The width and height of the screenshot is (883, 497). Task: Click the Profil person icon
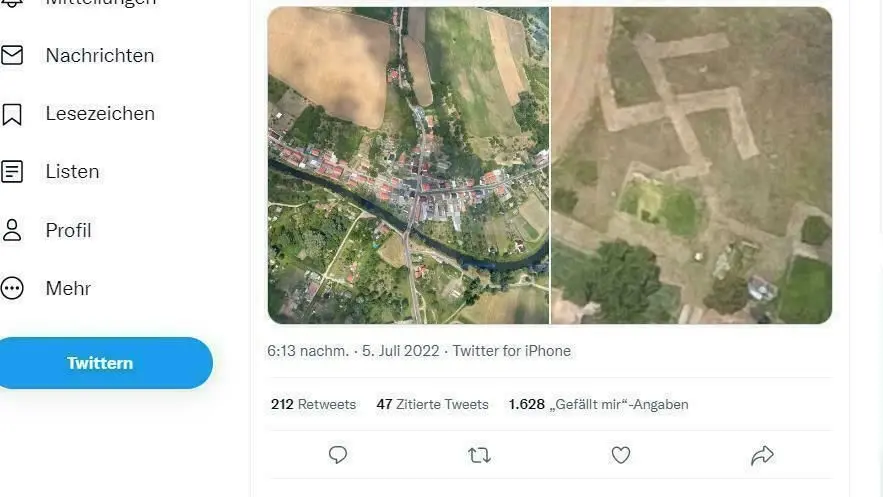click(12, 230)
